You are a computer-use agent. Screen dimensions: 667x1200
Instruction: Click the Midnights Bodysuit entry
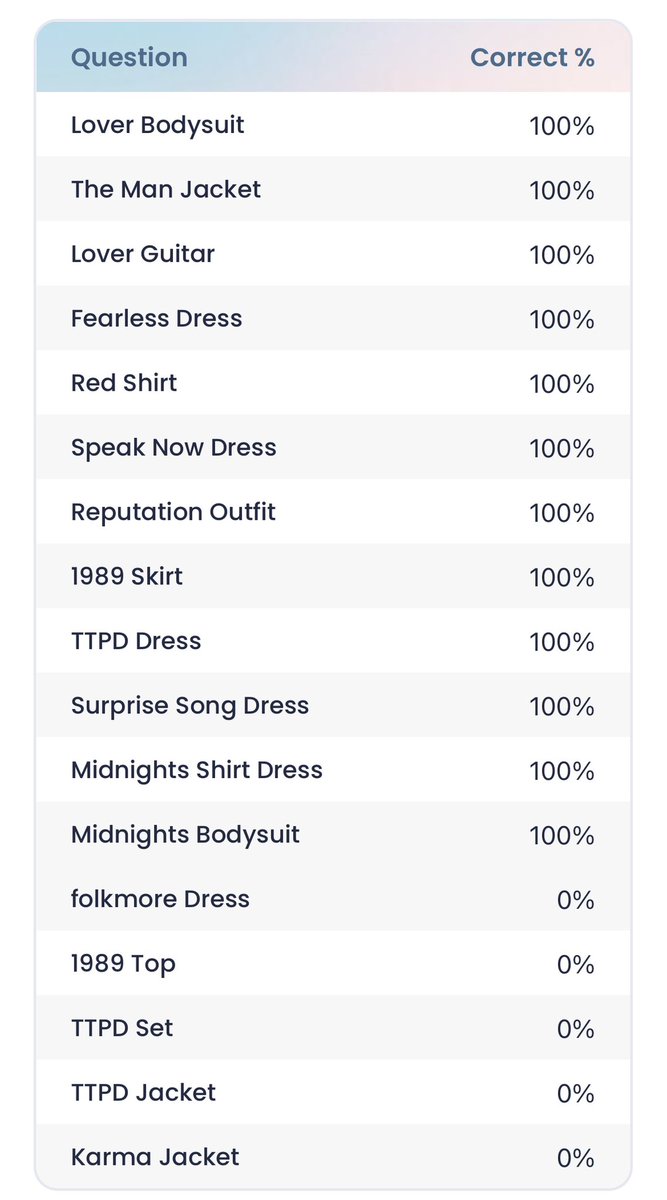click(x=333, y=834)
